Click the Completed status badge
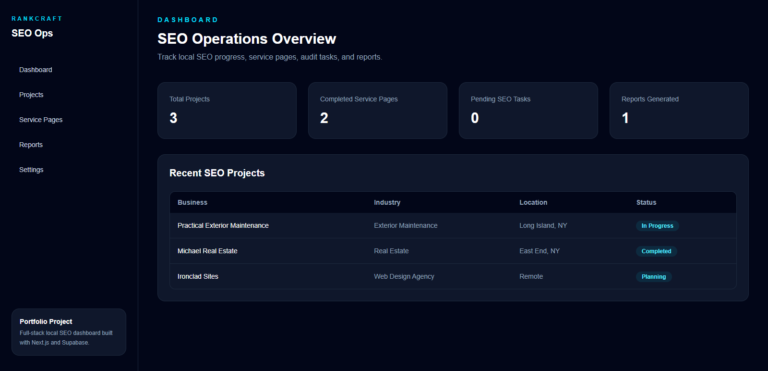Screen dimensions: 768x371 [656, 251]
